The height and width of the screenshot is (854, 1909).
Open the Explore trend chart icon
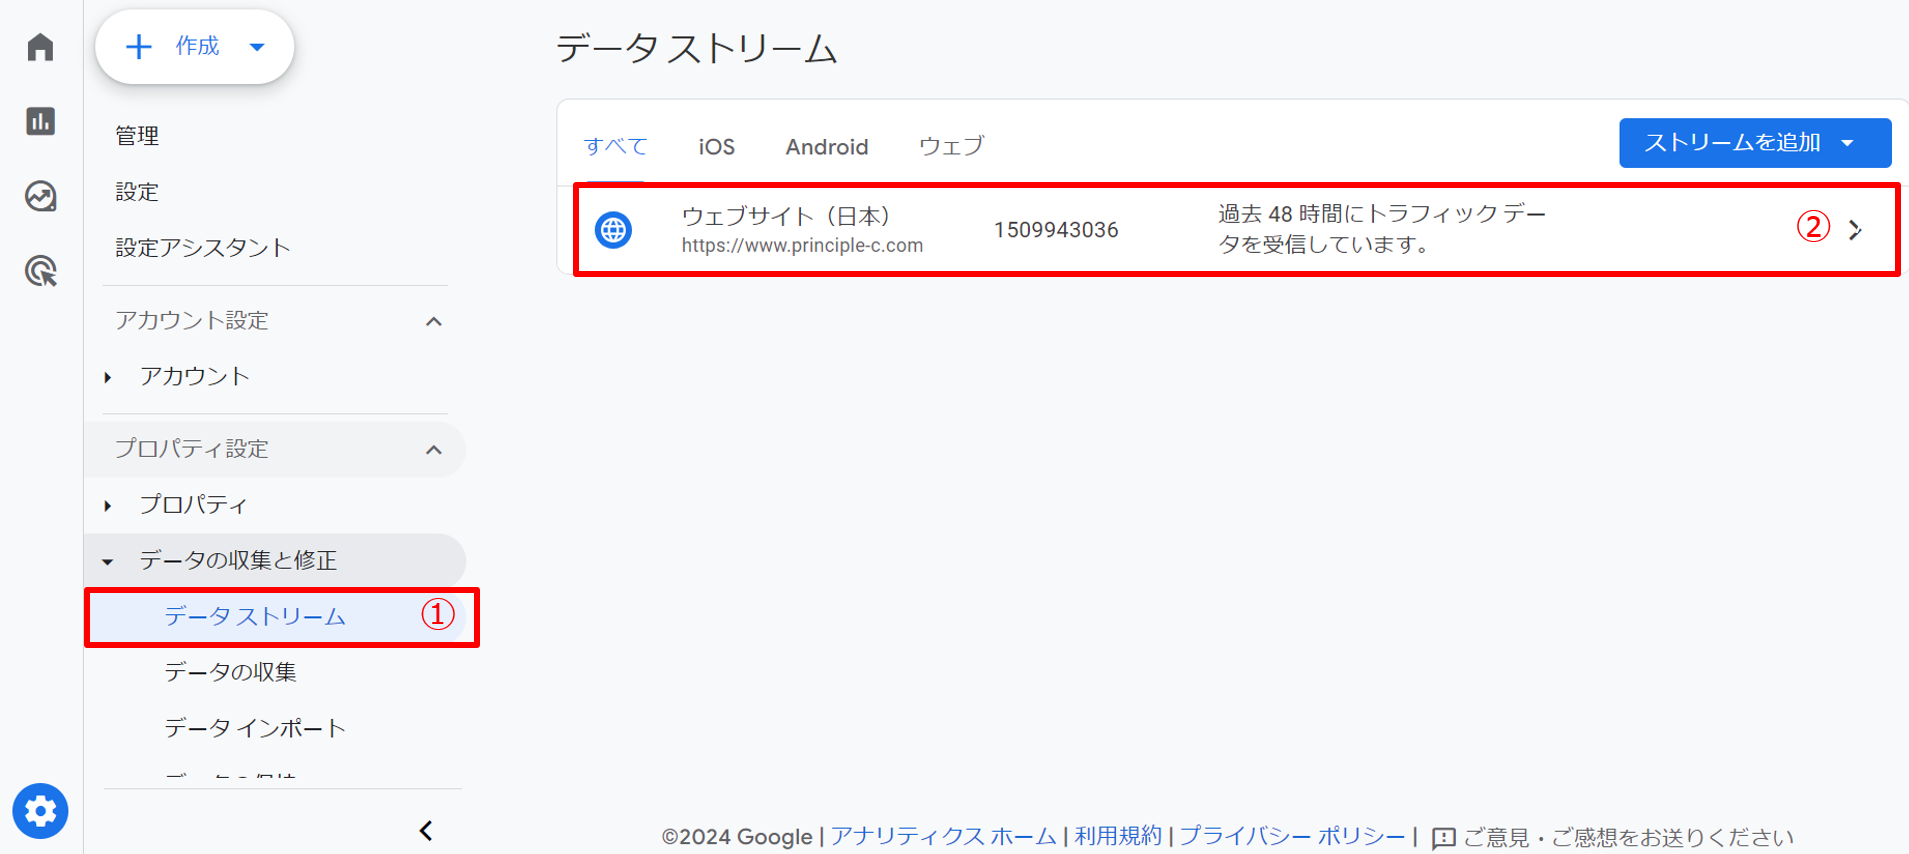(x=40, y=196)
